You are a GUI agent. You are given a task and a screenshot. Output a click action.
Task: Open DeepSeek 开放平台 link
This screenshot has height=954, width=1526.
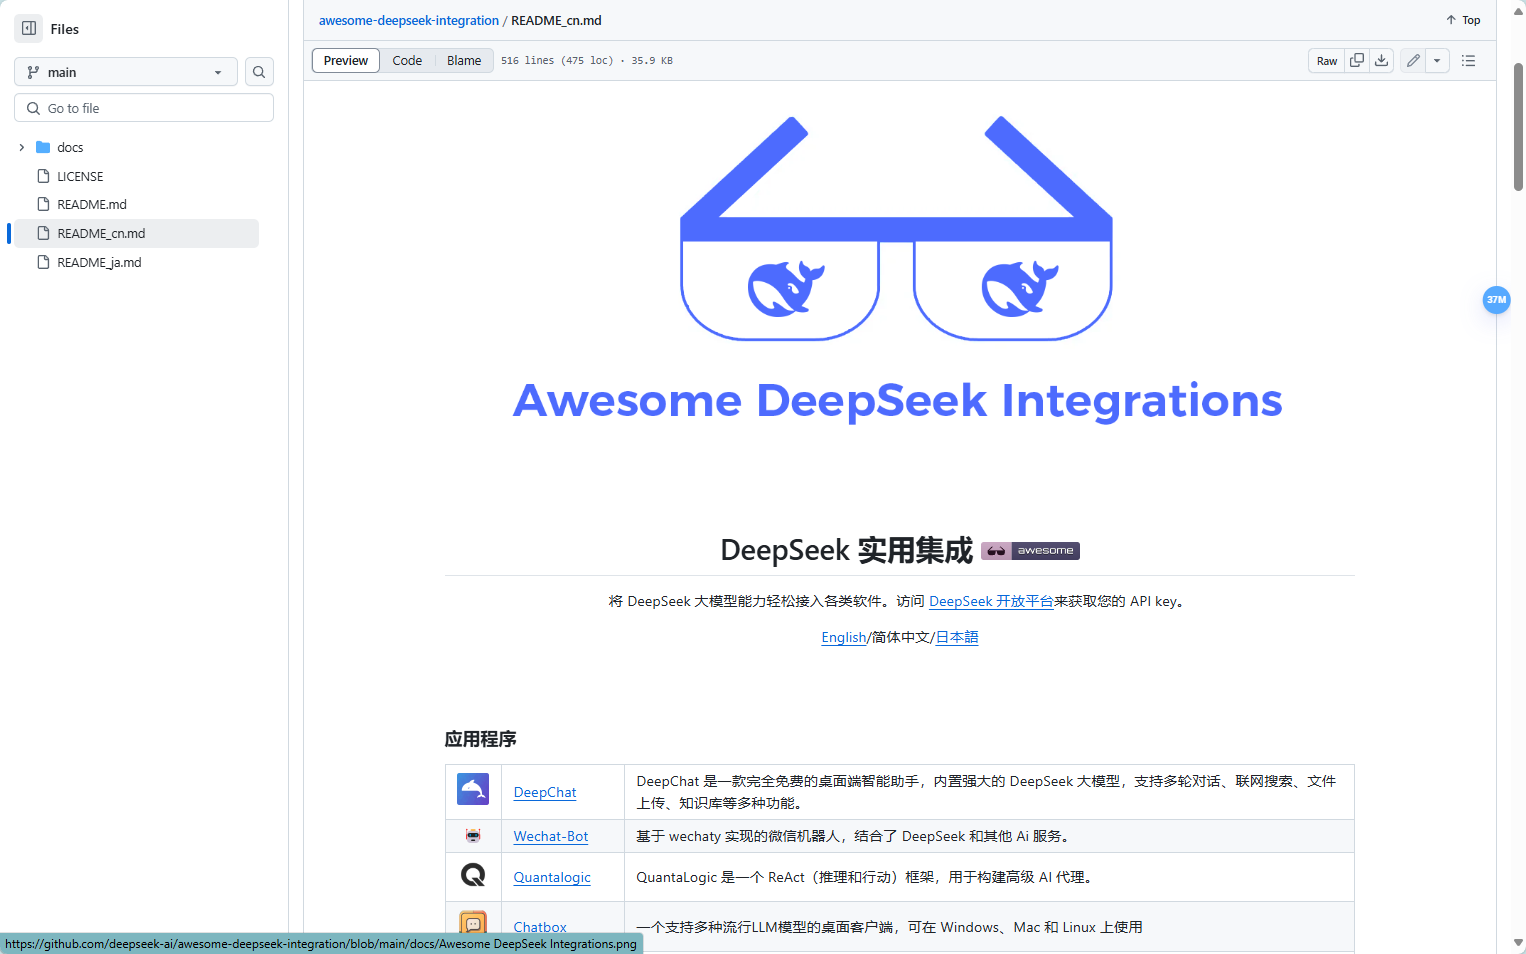point(991,601)
